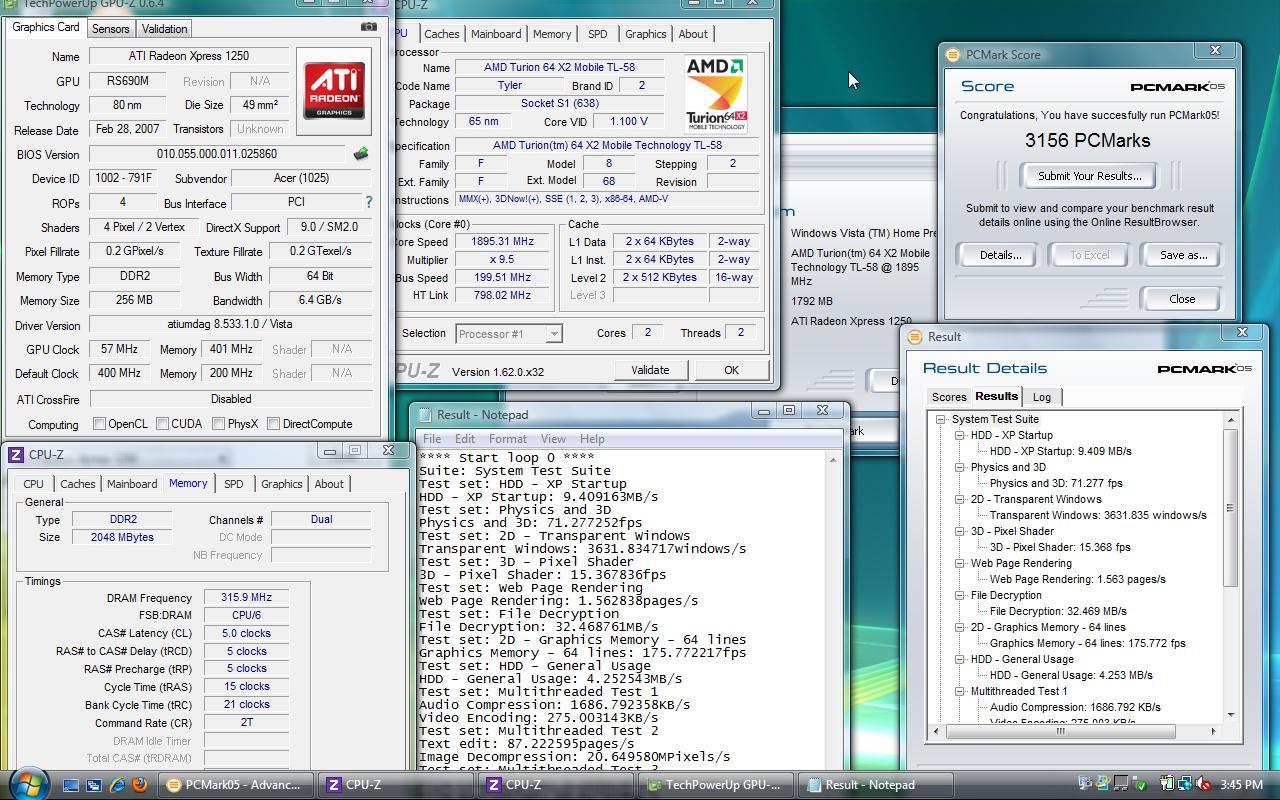
Task: Click the power plug battery tray icon
Action: coord(1167,785)
